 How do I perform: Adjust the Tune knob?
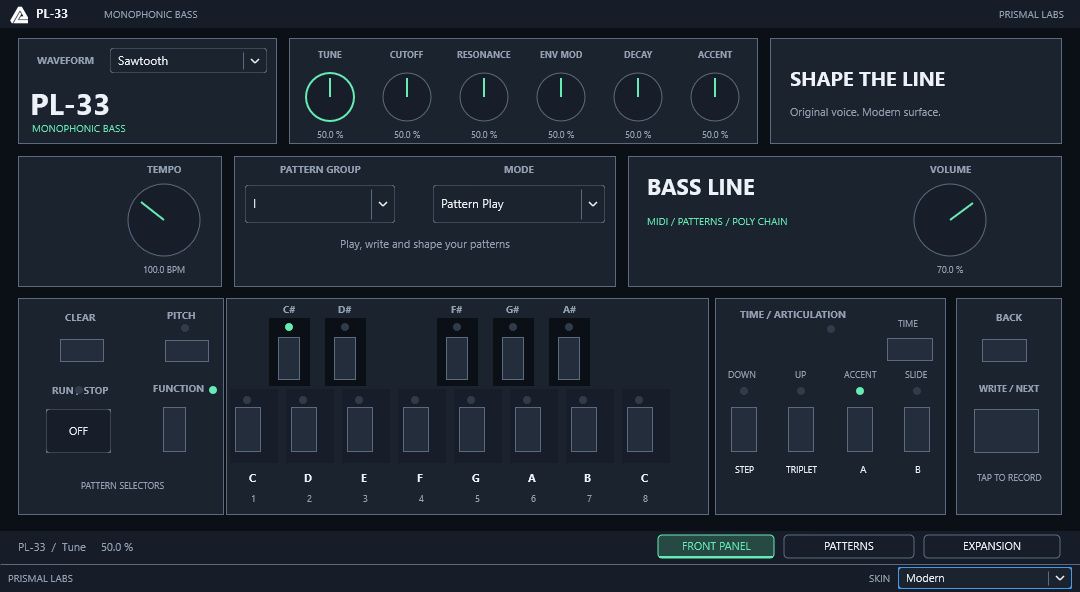330,97
